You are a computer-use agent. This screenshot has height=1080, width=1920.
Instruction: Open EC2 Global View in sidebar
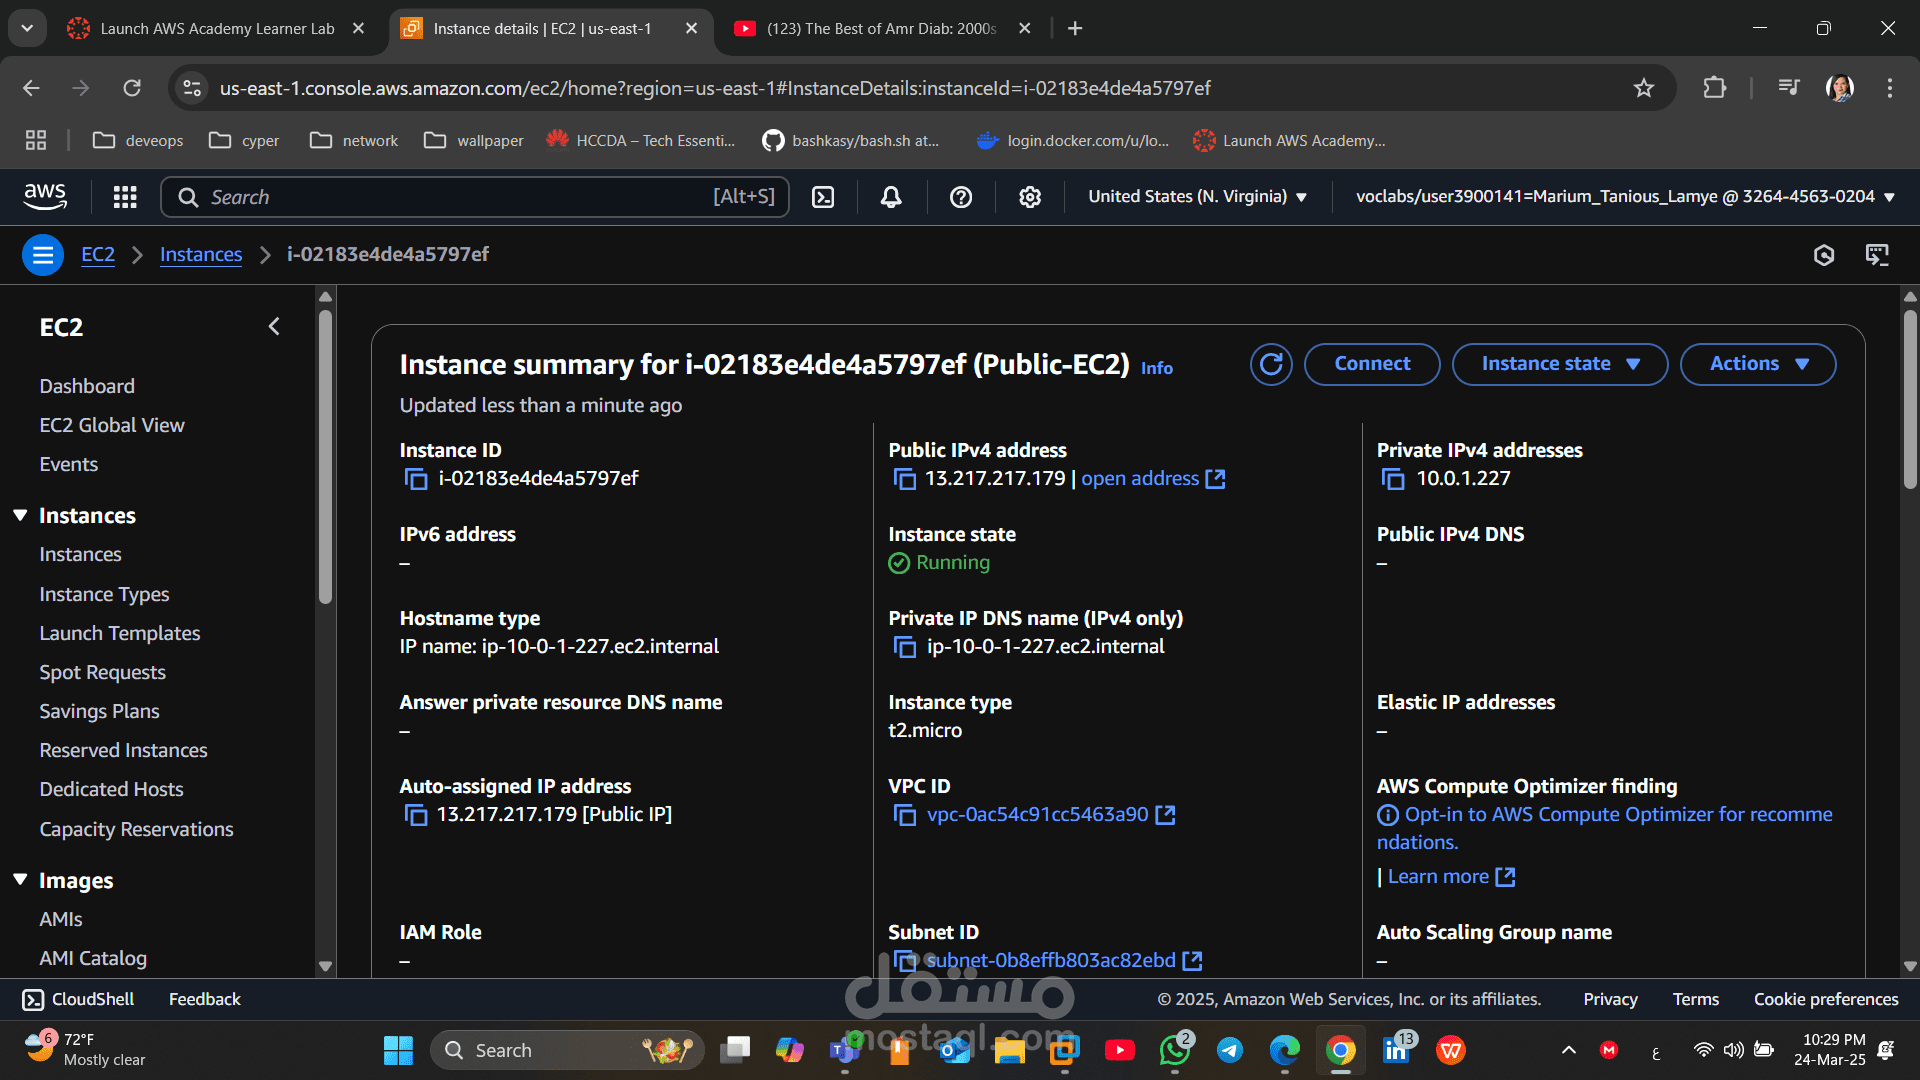tap(112, 426)
